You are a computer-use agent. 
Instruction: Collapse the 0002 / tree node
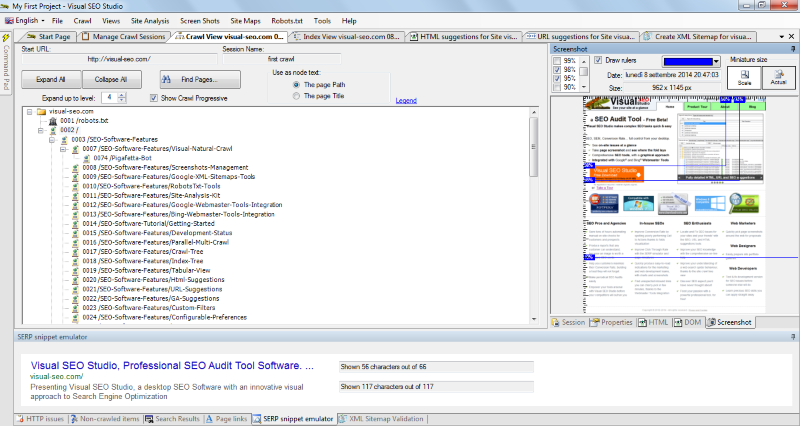(41, 130)
